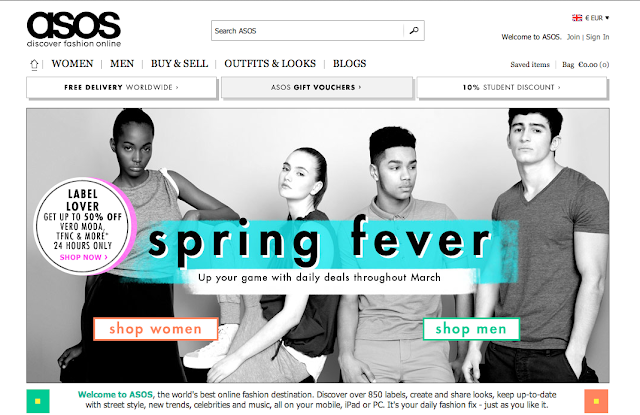The height and width of the screenshot is (415, 640).
Task: Open the MEN menu
Action: (122, 64)
